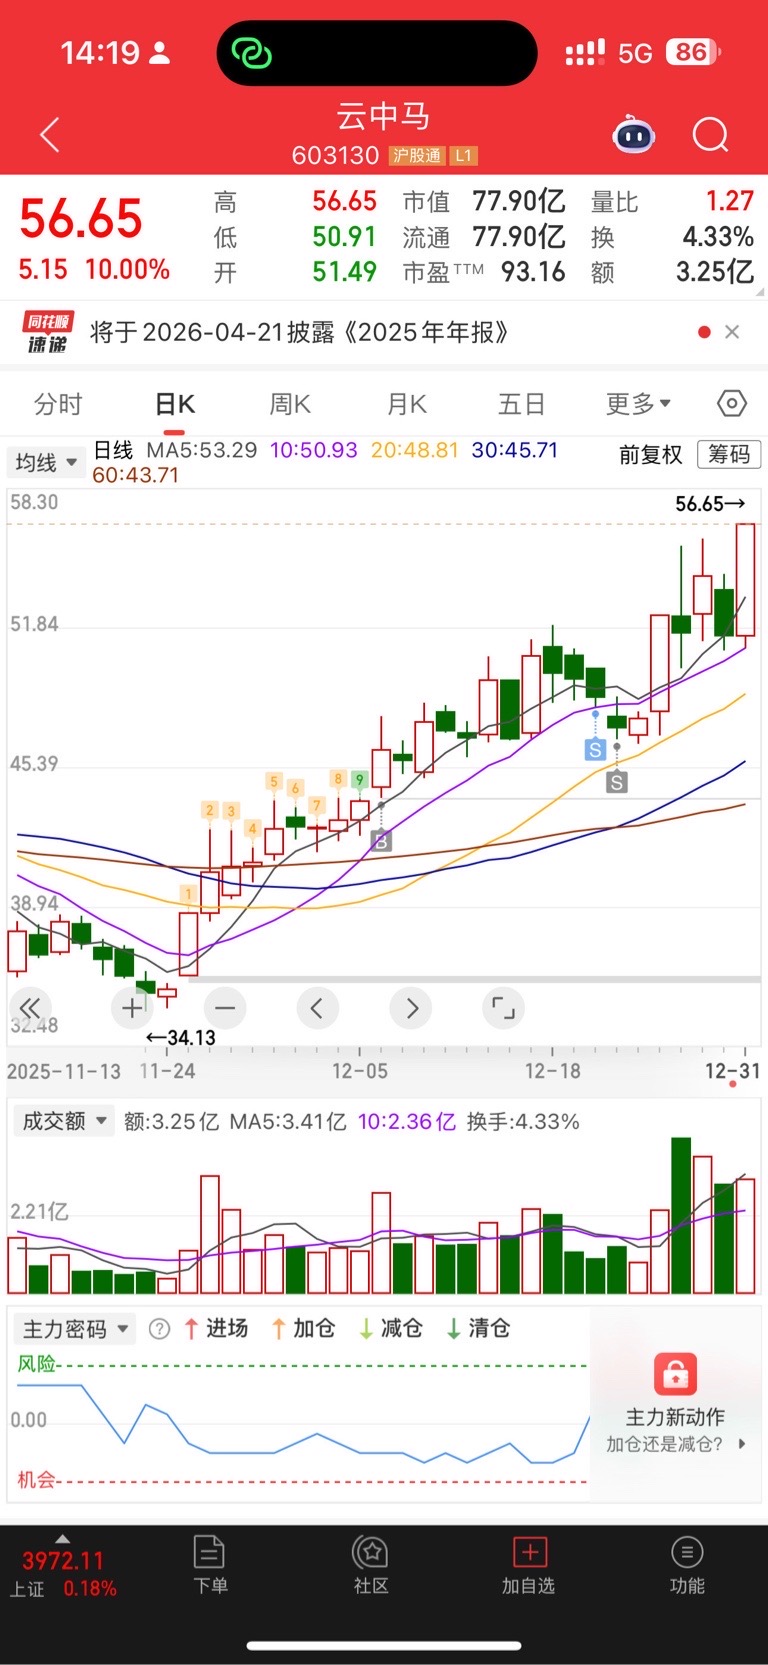Expand the 成交额 indicator dropdown
The width and height of the screenshot is (768, 1665).
click(x=62, y=1121)
